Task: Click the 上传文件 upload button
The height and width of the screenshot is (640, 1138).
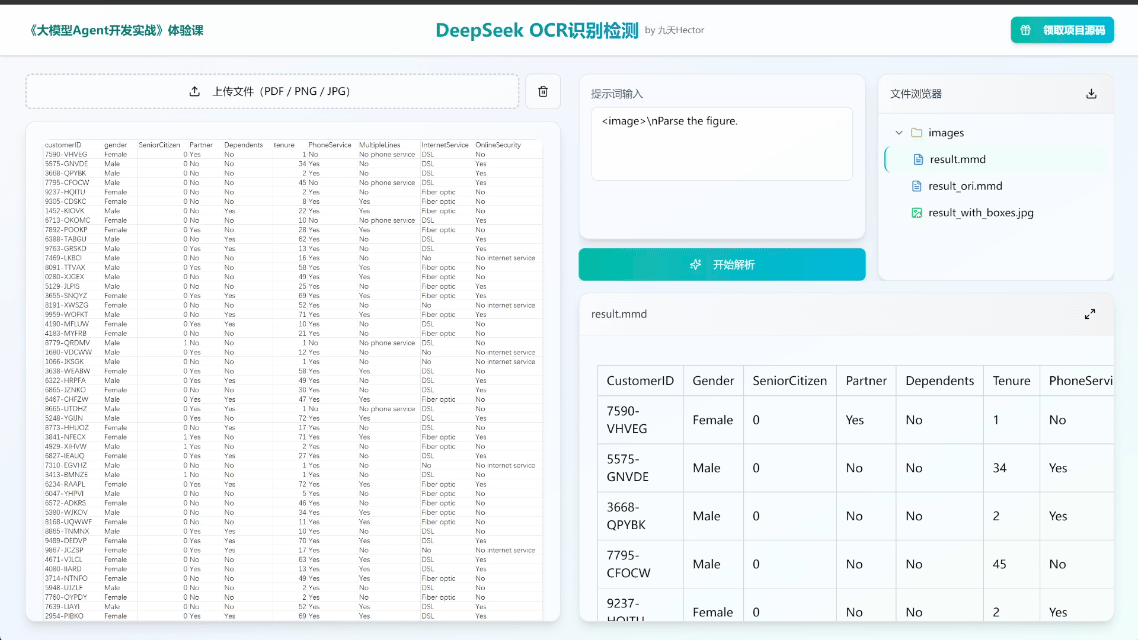Action: point(272,91)
